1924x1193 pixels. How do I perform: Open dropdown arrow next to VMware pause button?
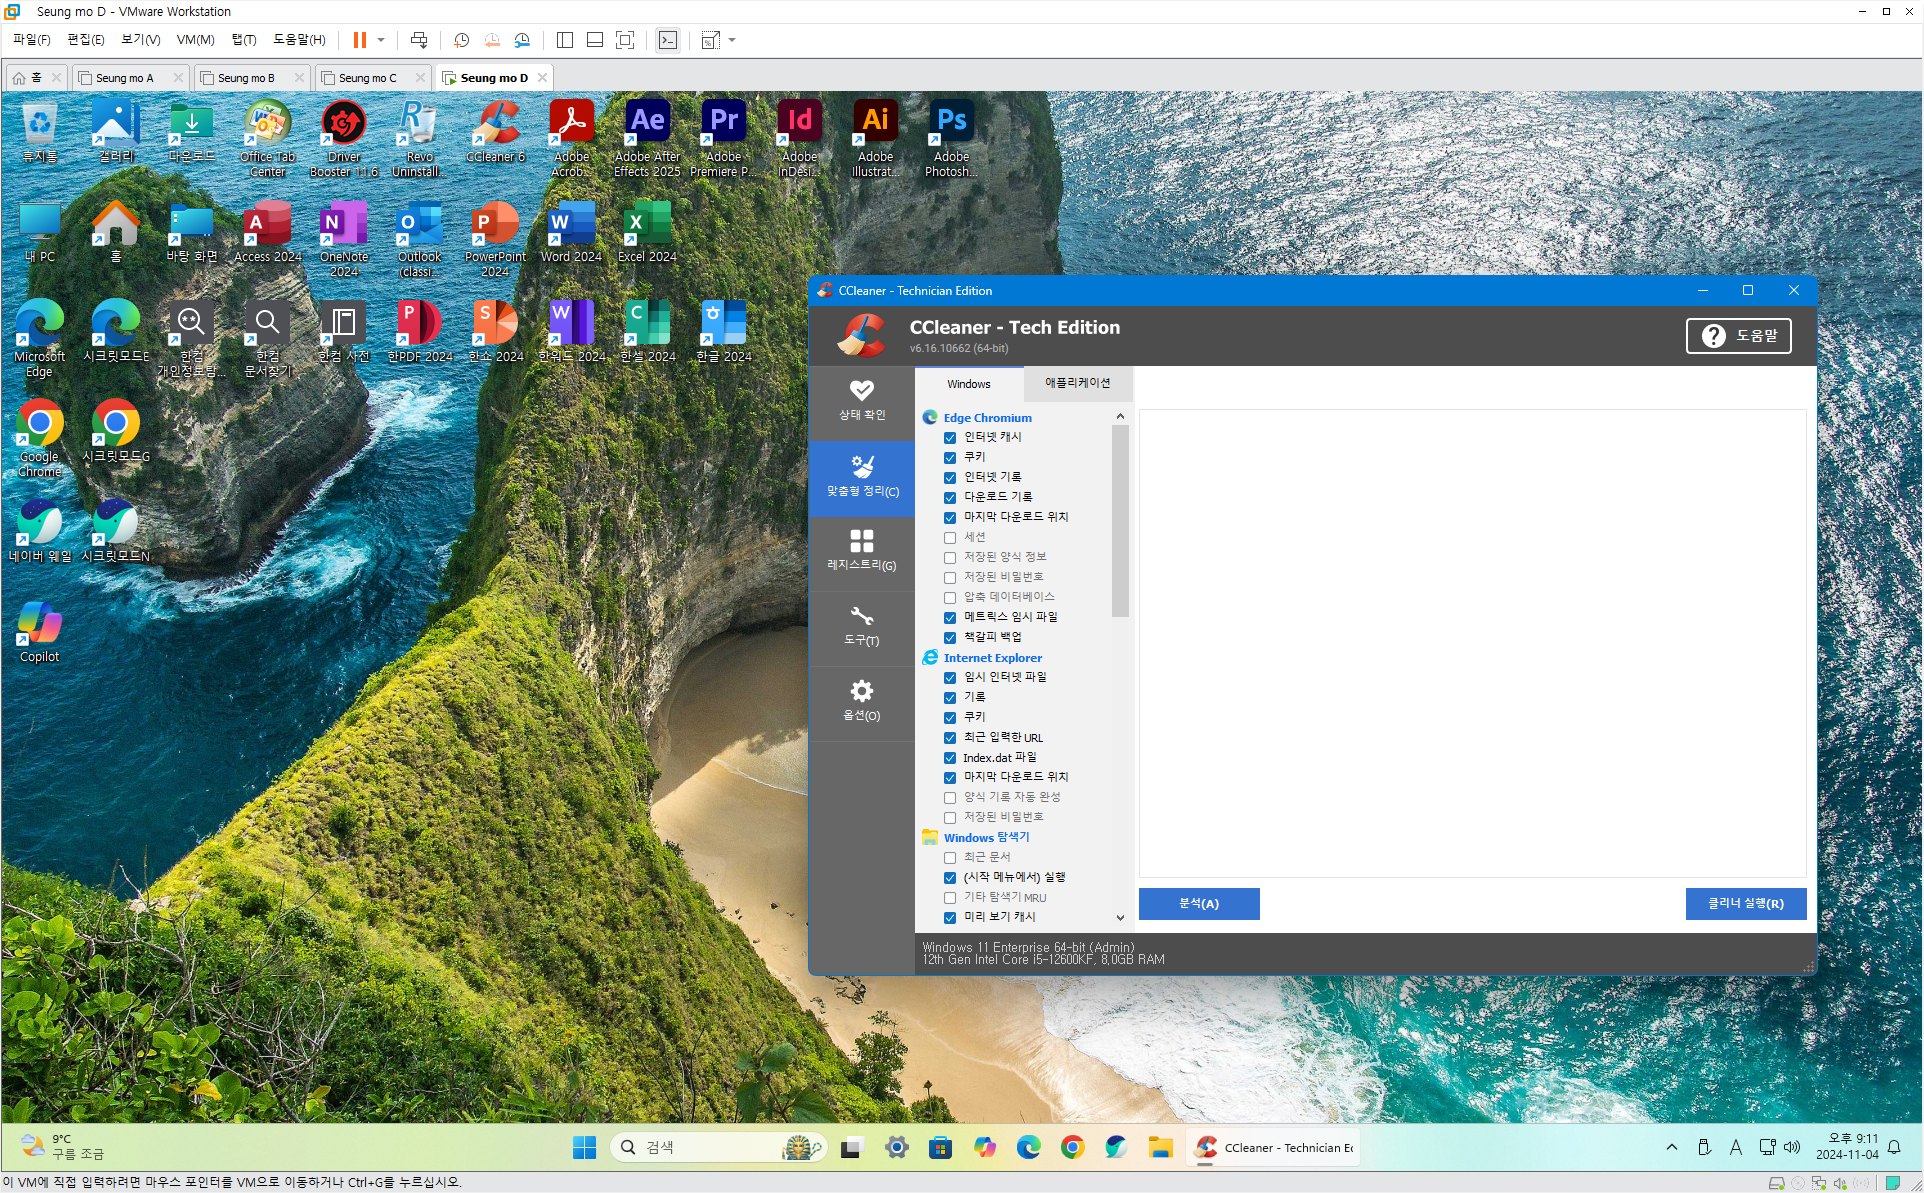tap(381, 40)
